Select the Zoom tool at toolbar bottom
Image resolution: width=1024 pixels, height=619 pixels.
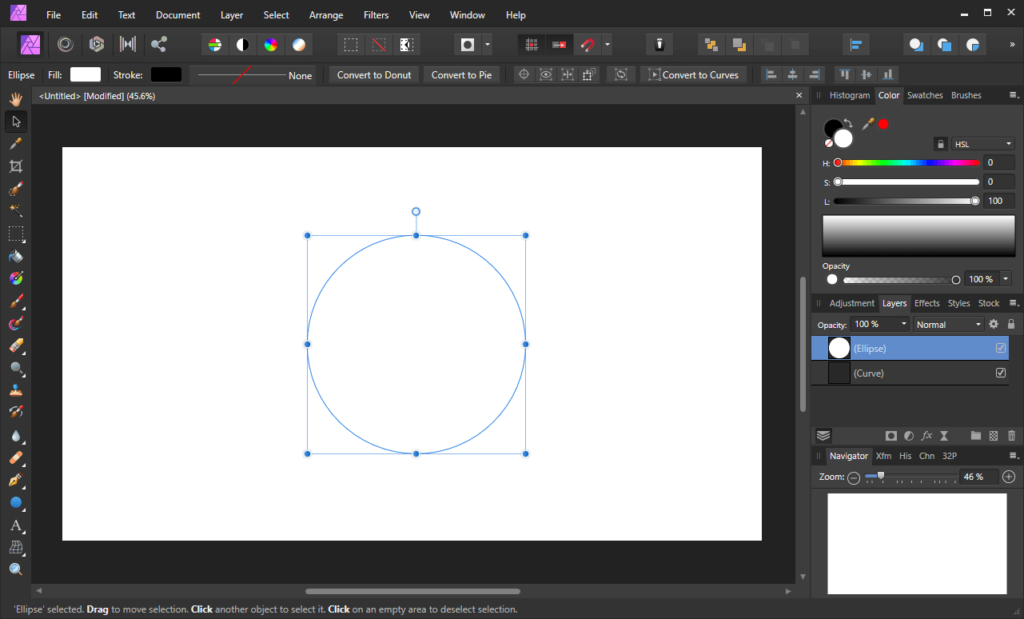point(15,570)
